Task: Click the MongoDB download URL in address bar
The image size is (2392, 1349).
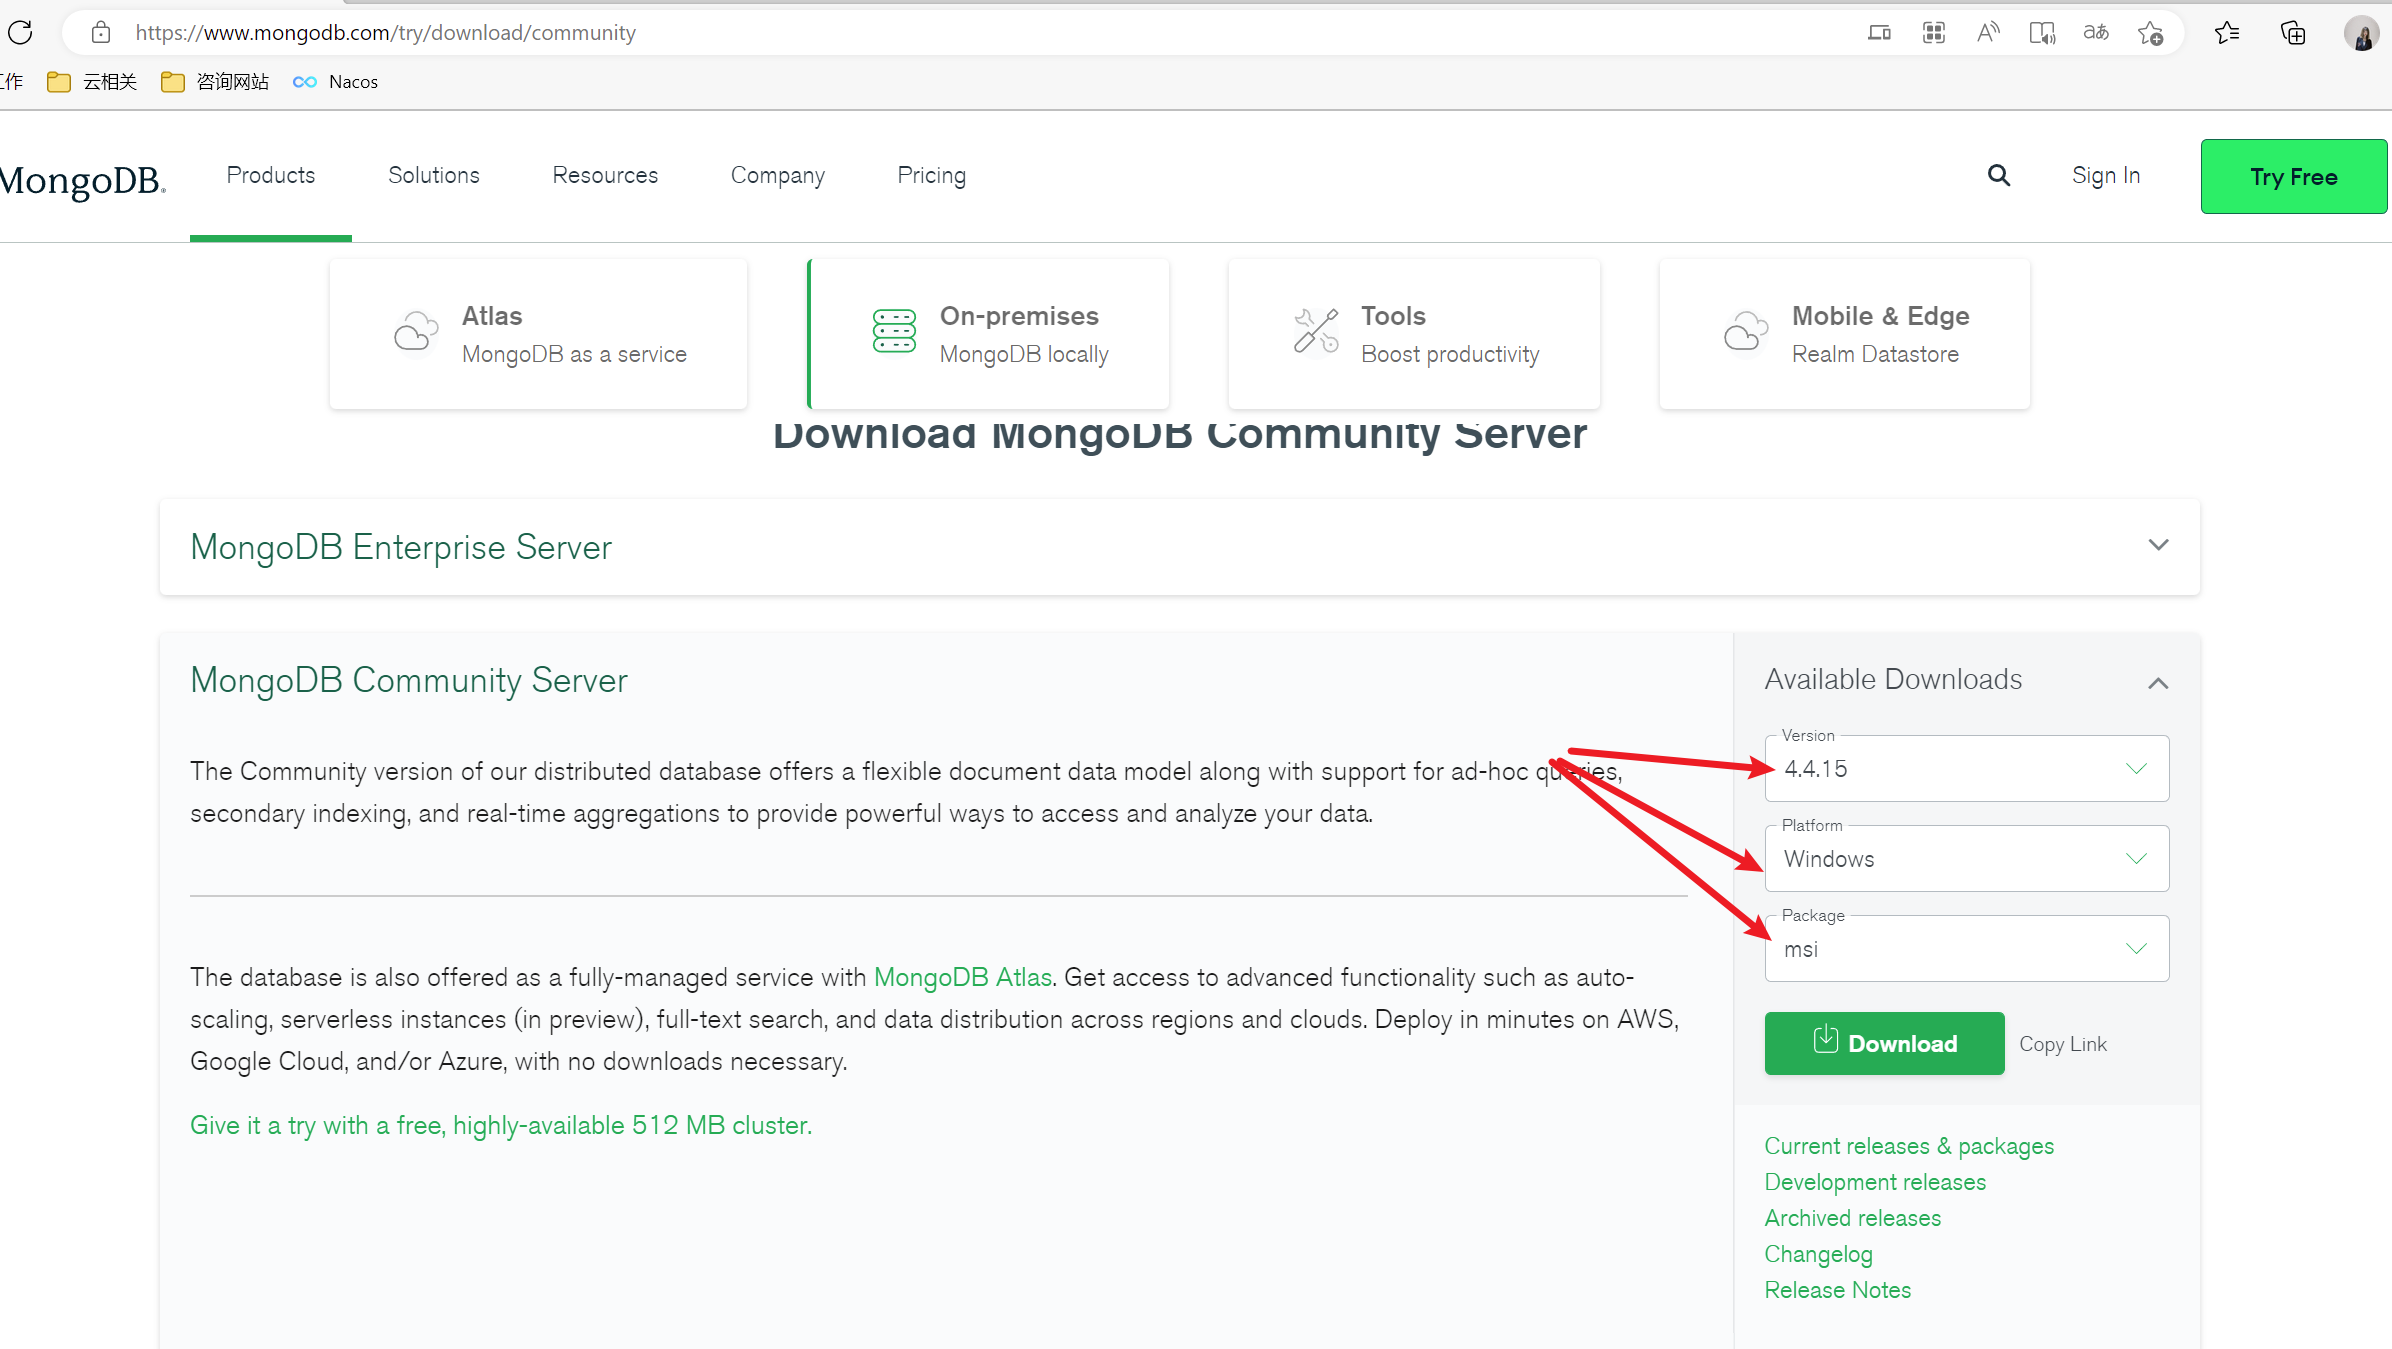Action: click(x=385, y=33)
